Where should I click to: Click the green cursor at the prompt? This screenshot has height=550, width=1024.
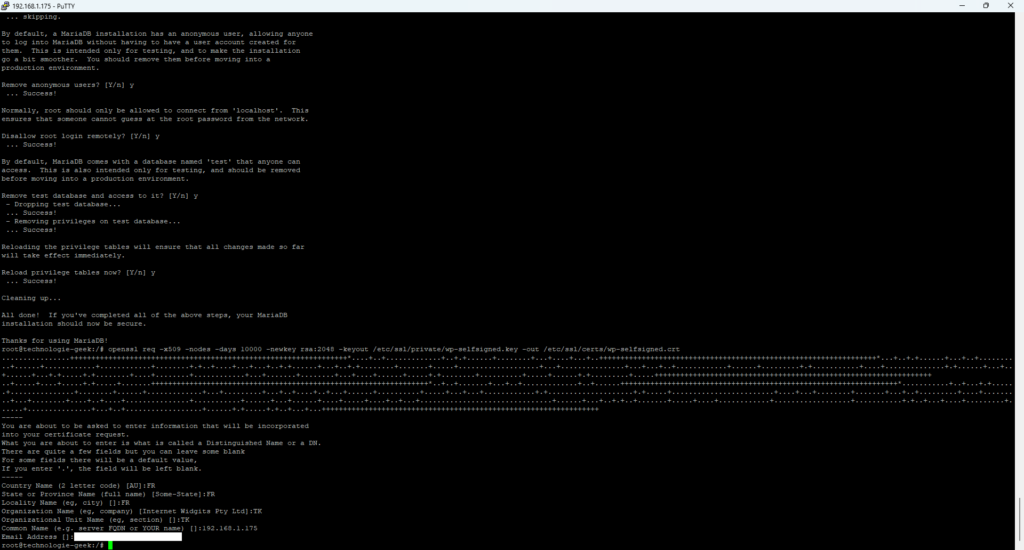pos(110,545)
